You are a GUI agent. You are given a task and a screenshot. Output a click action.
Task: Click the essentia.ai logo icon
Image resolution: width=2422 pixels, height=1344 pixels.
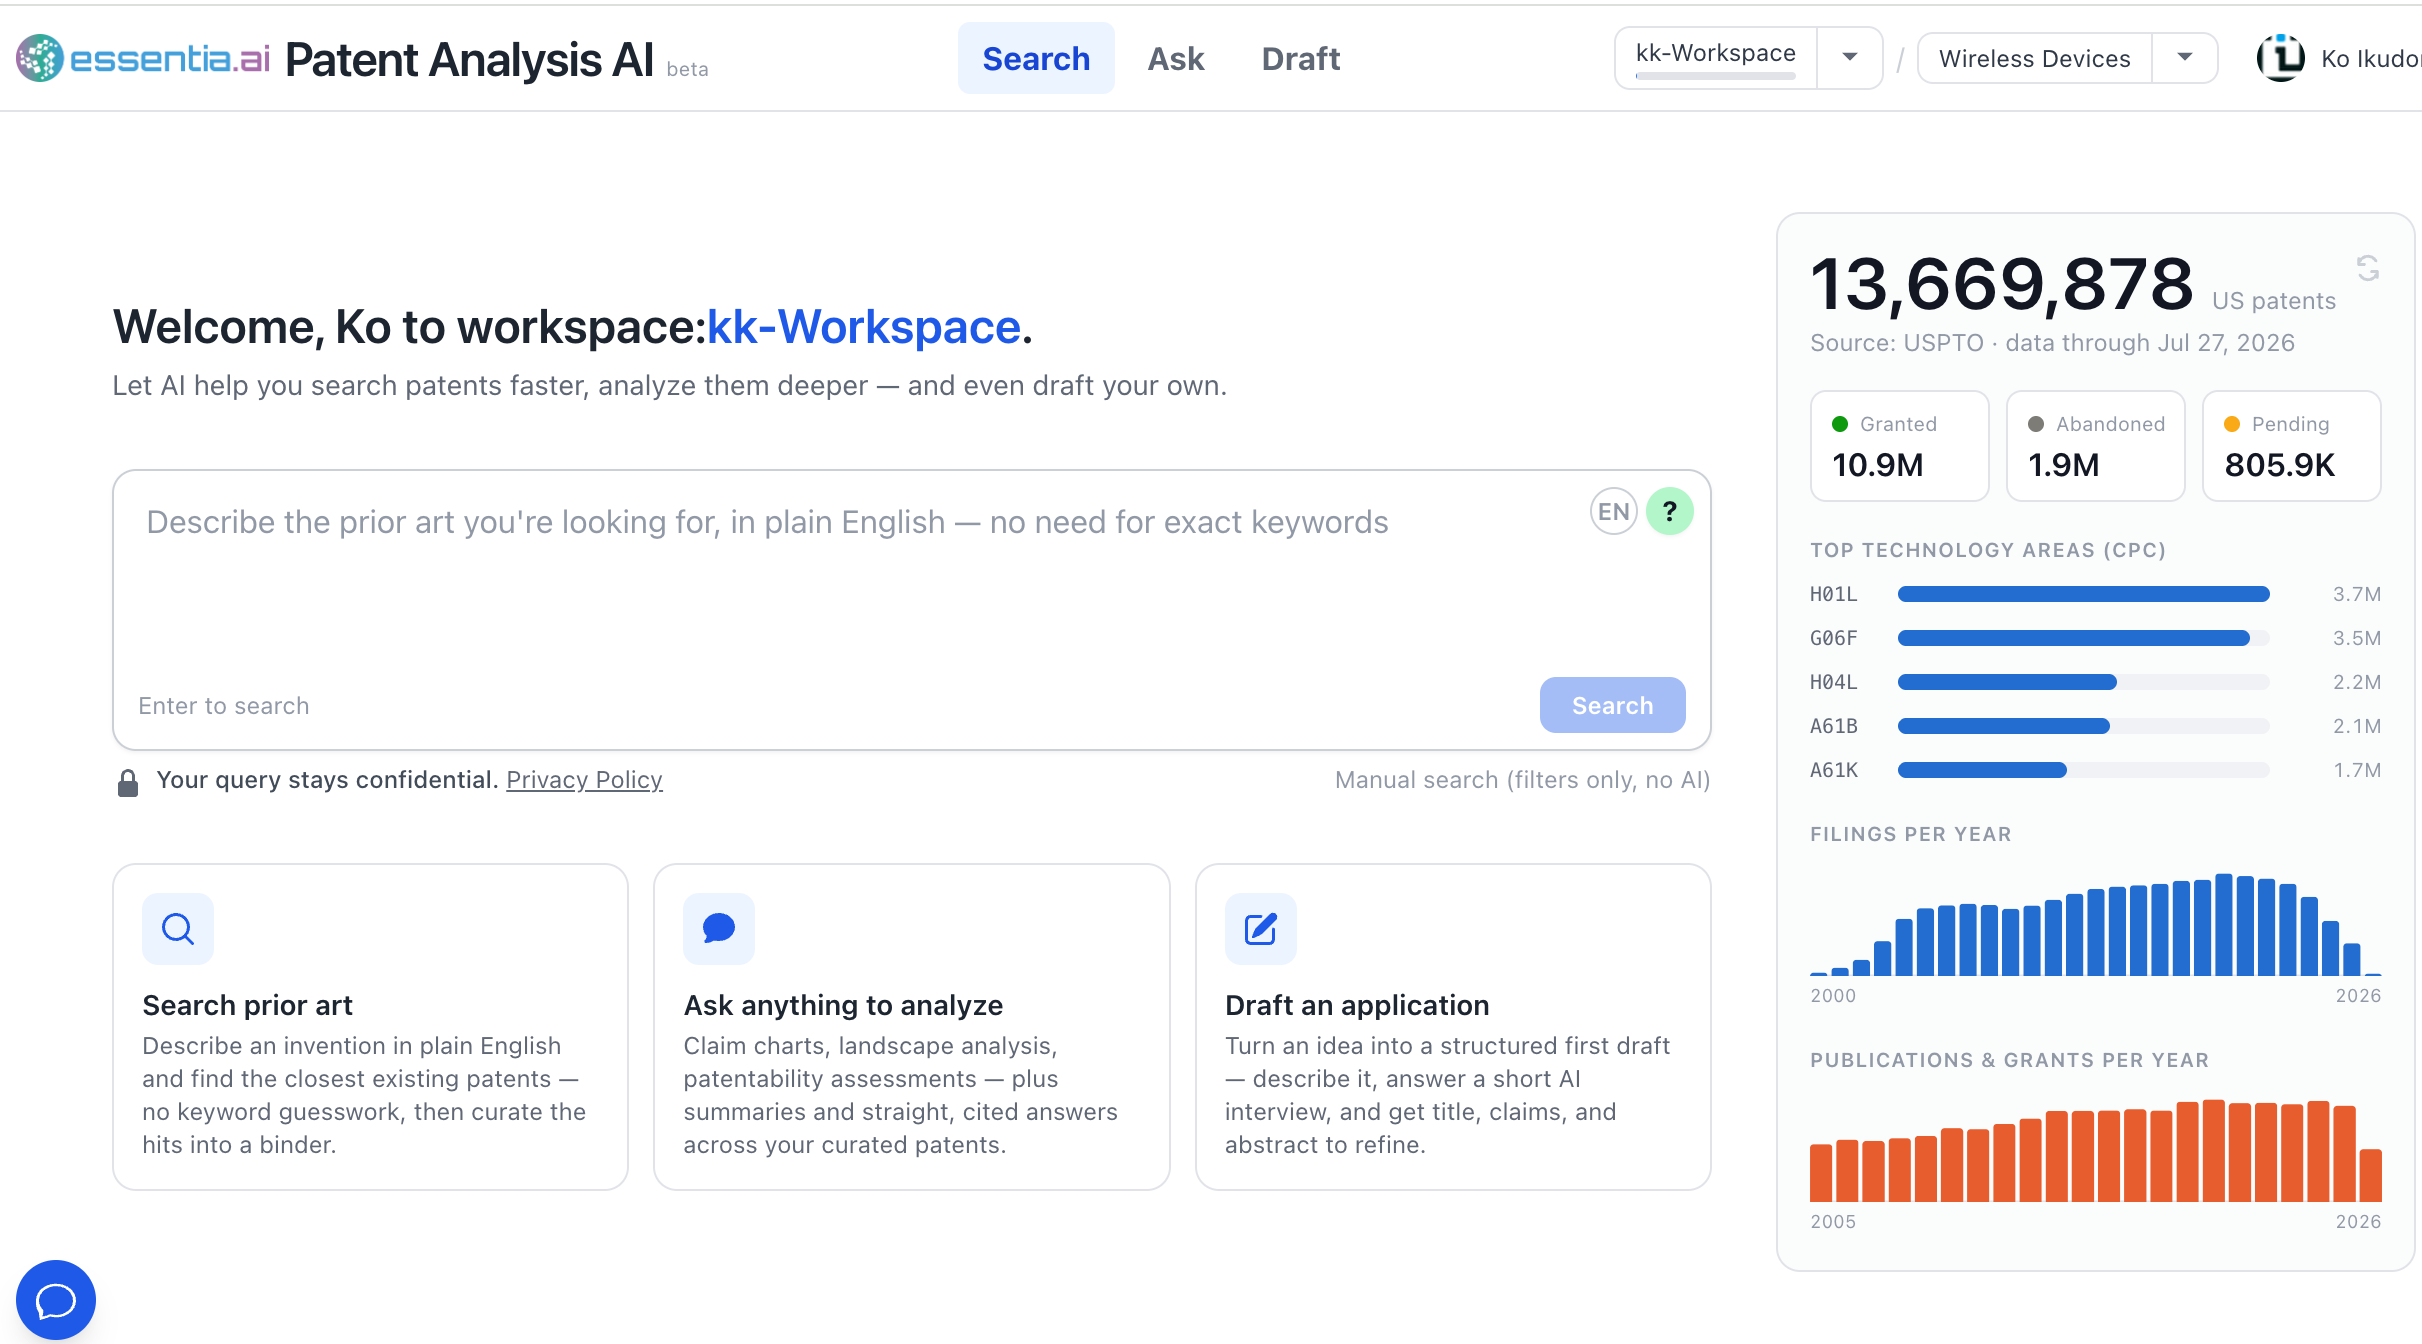point(40,58)
